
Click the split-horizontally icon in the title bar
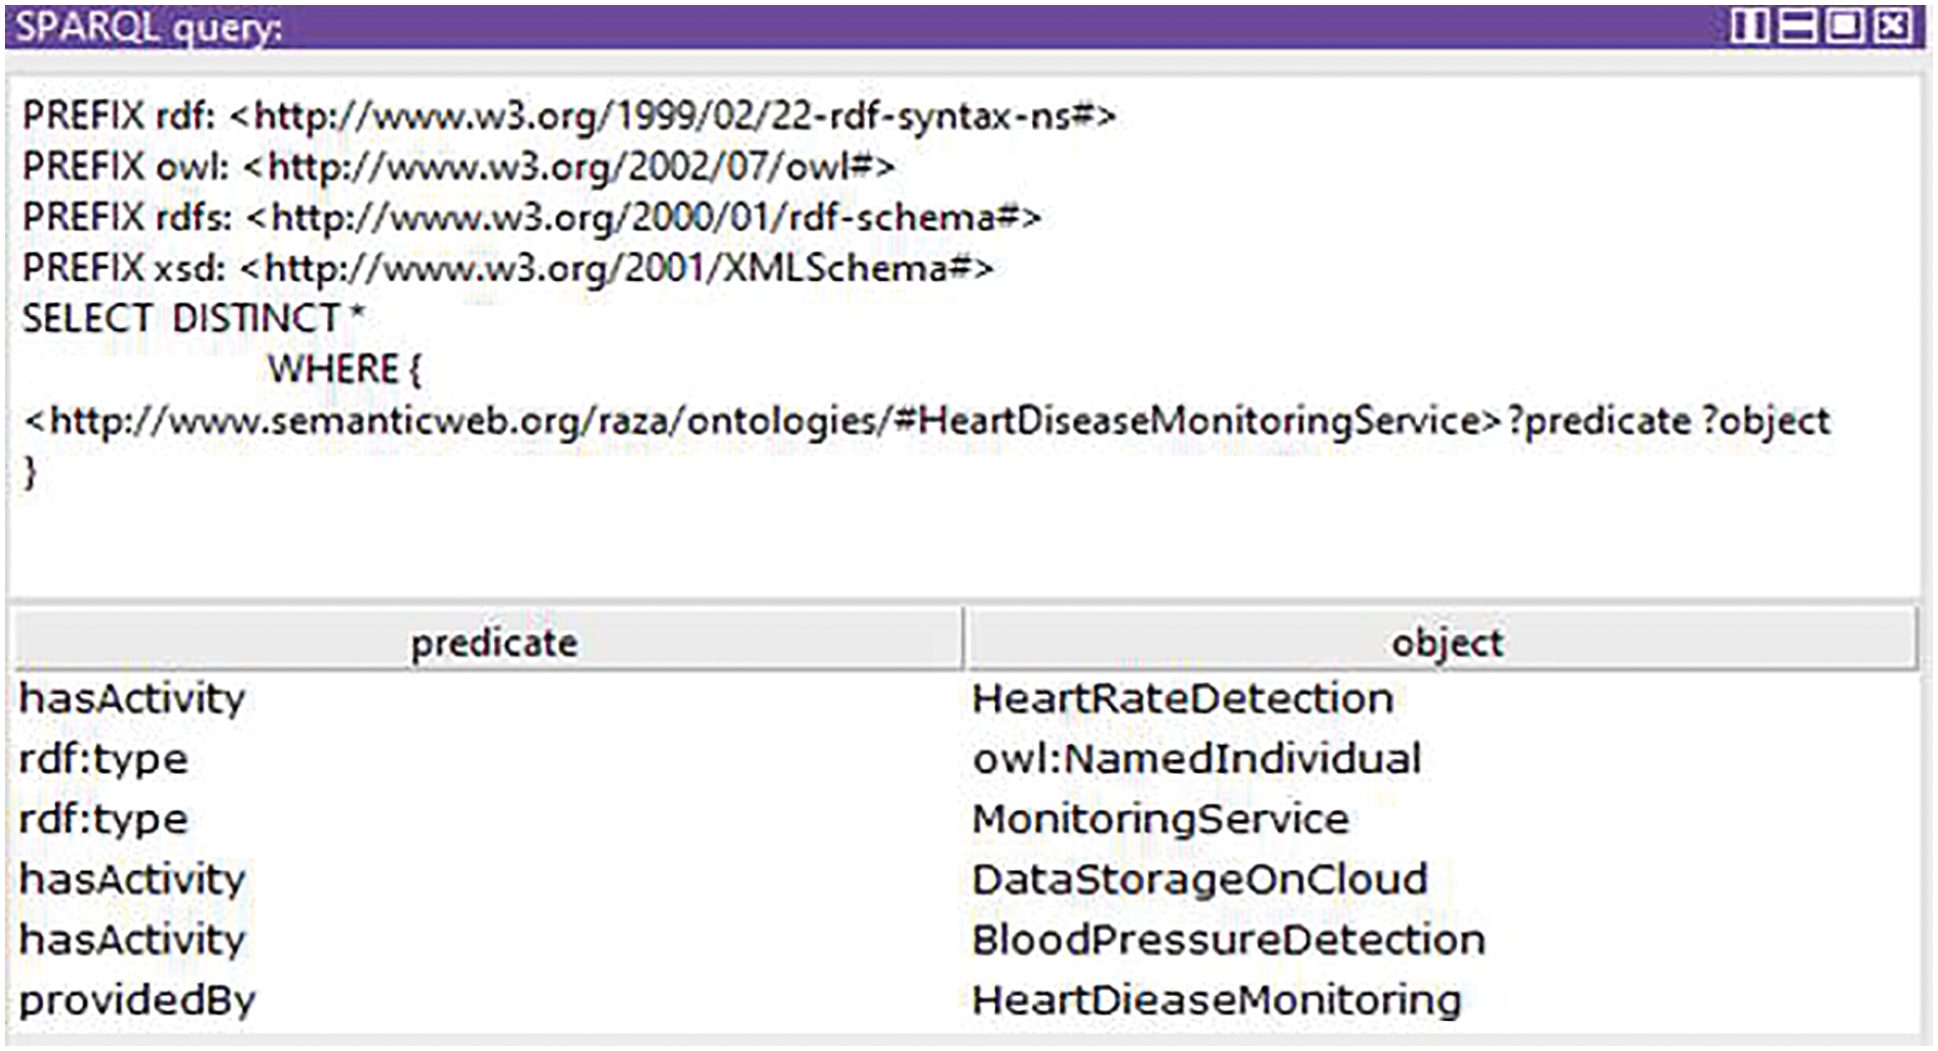[1797, 26]
